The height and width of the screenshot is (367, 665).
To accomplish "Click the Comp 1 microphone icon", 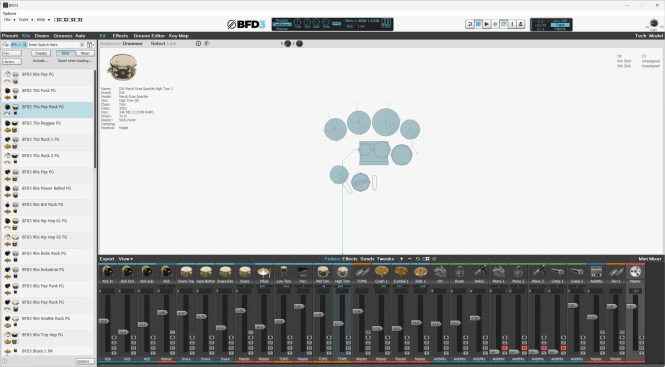I will click(x=557, y=272).
